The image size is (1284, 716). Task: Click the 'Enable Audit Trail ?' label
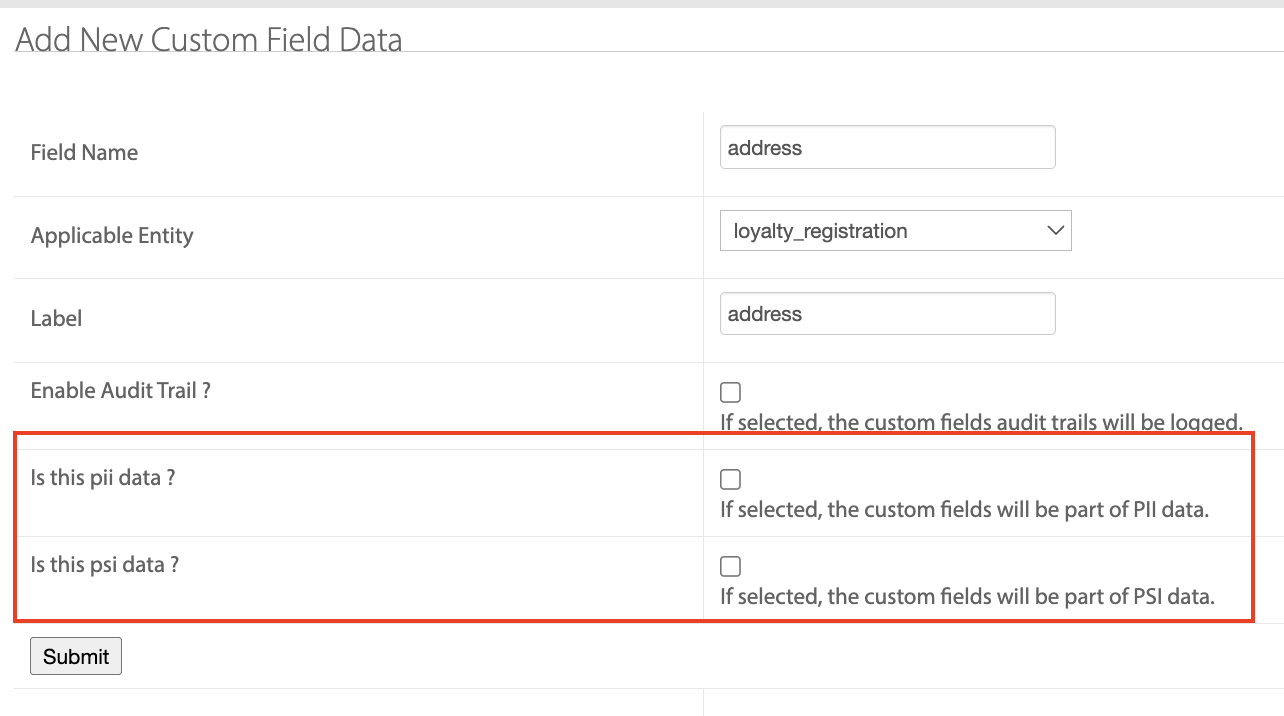120,391
